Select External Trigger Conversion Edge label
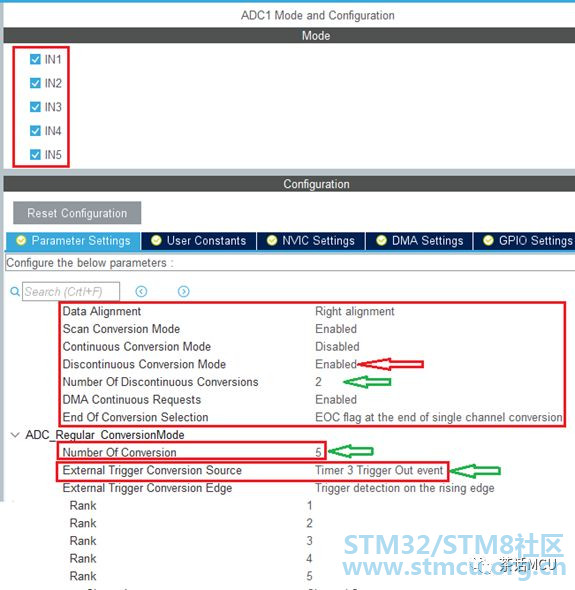The image size is (575, 590). click(x=147, y=488)
